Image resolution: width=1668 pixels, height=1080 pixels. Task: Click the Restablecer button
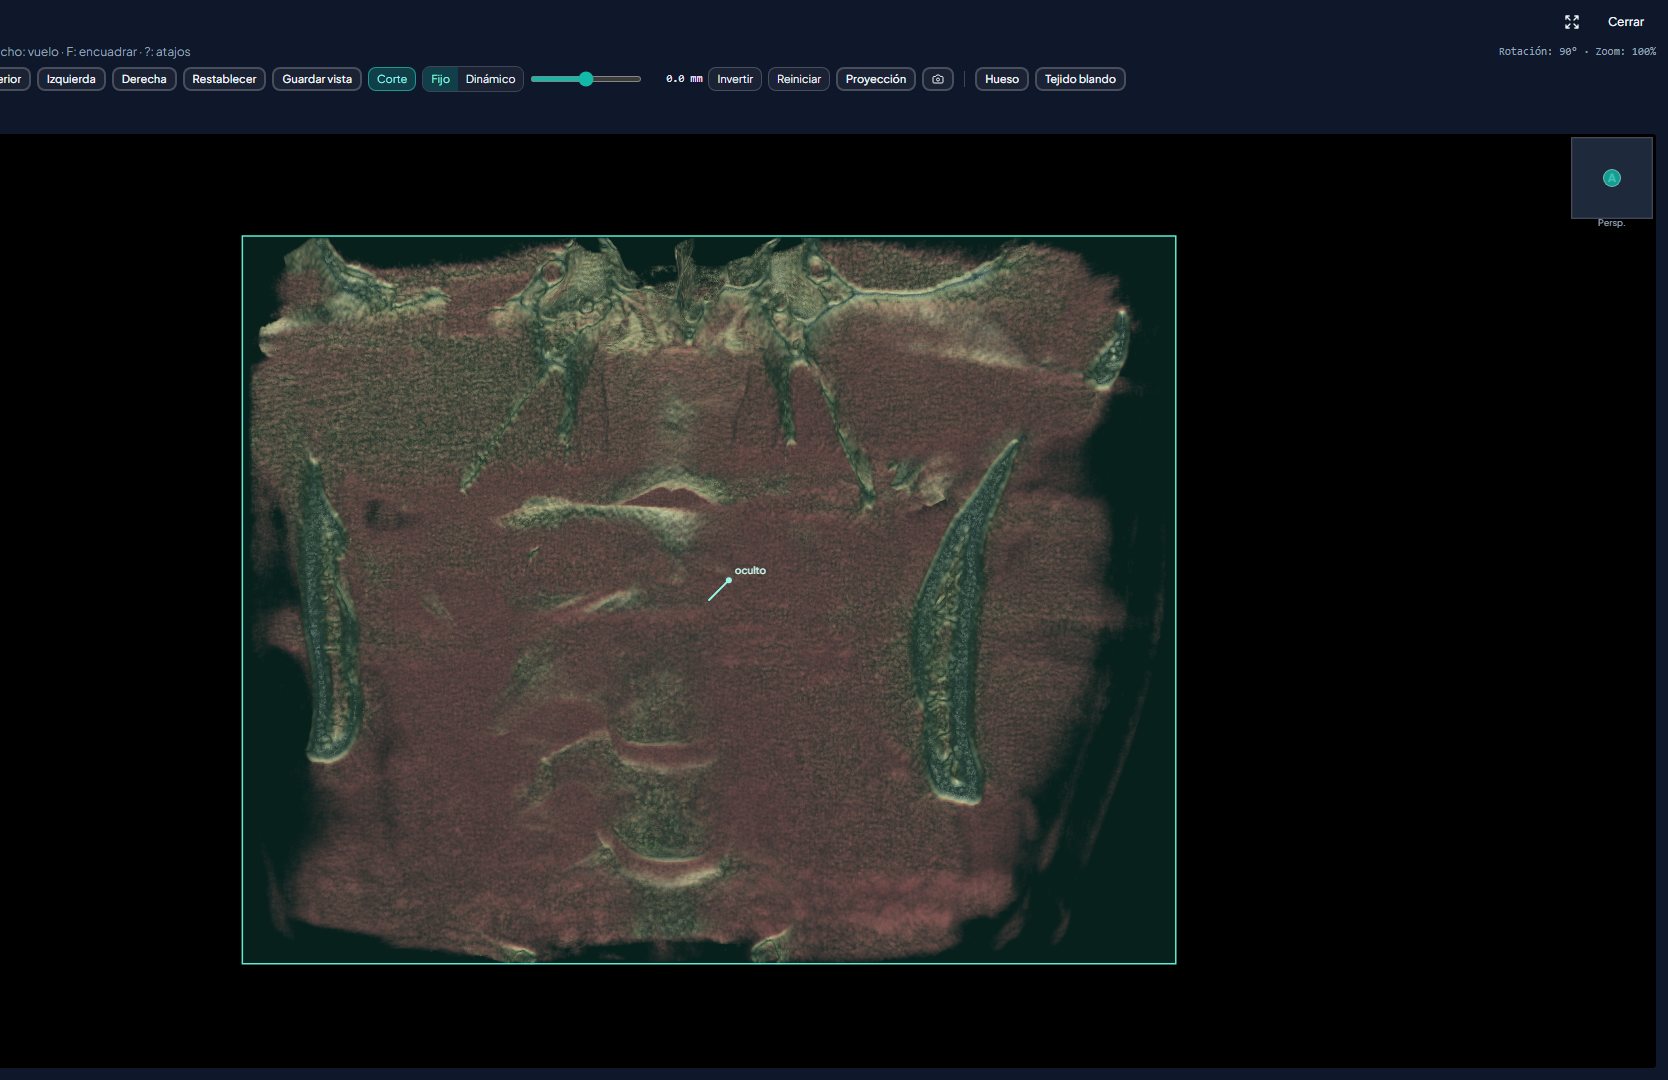[x=224, y=79]
